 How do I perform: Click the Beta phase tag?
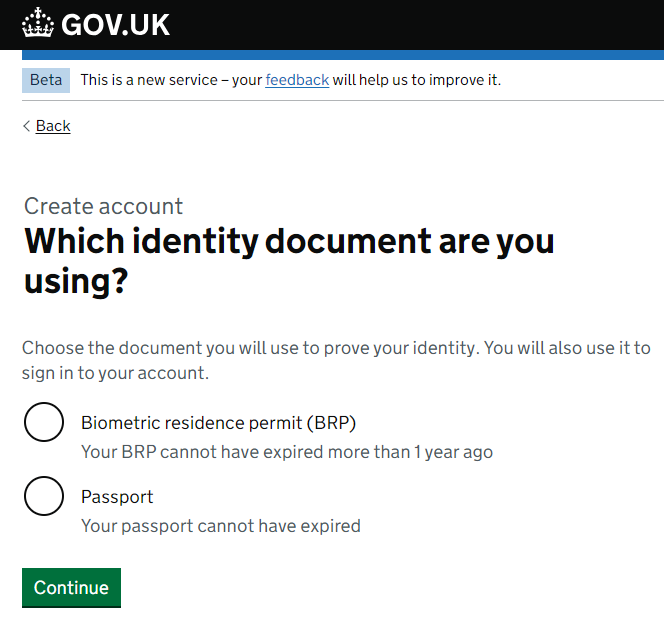point(46,80)
